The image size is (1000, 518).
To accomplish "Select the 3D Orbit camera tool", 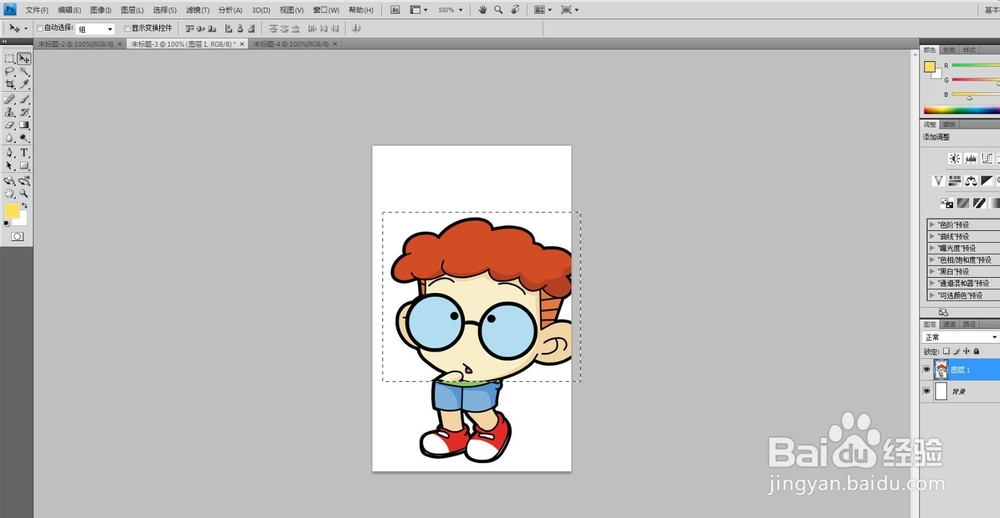I will pyautogui.click(x=24, y=181).
